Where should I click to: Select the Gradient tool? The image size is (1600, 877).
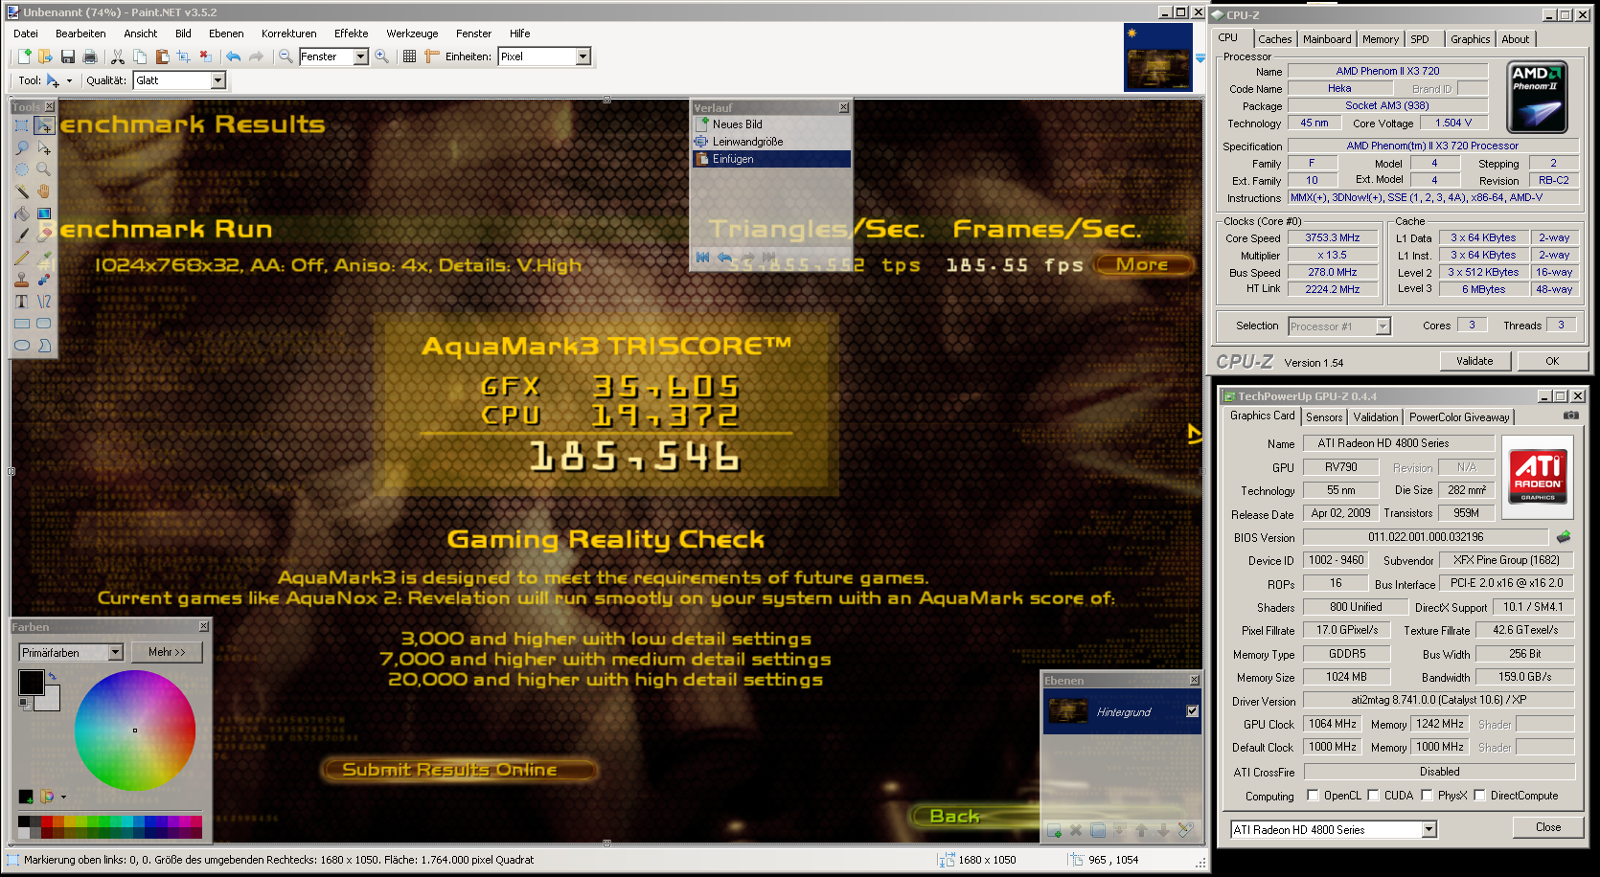point(44,213)
